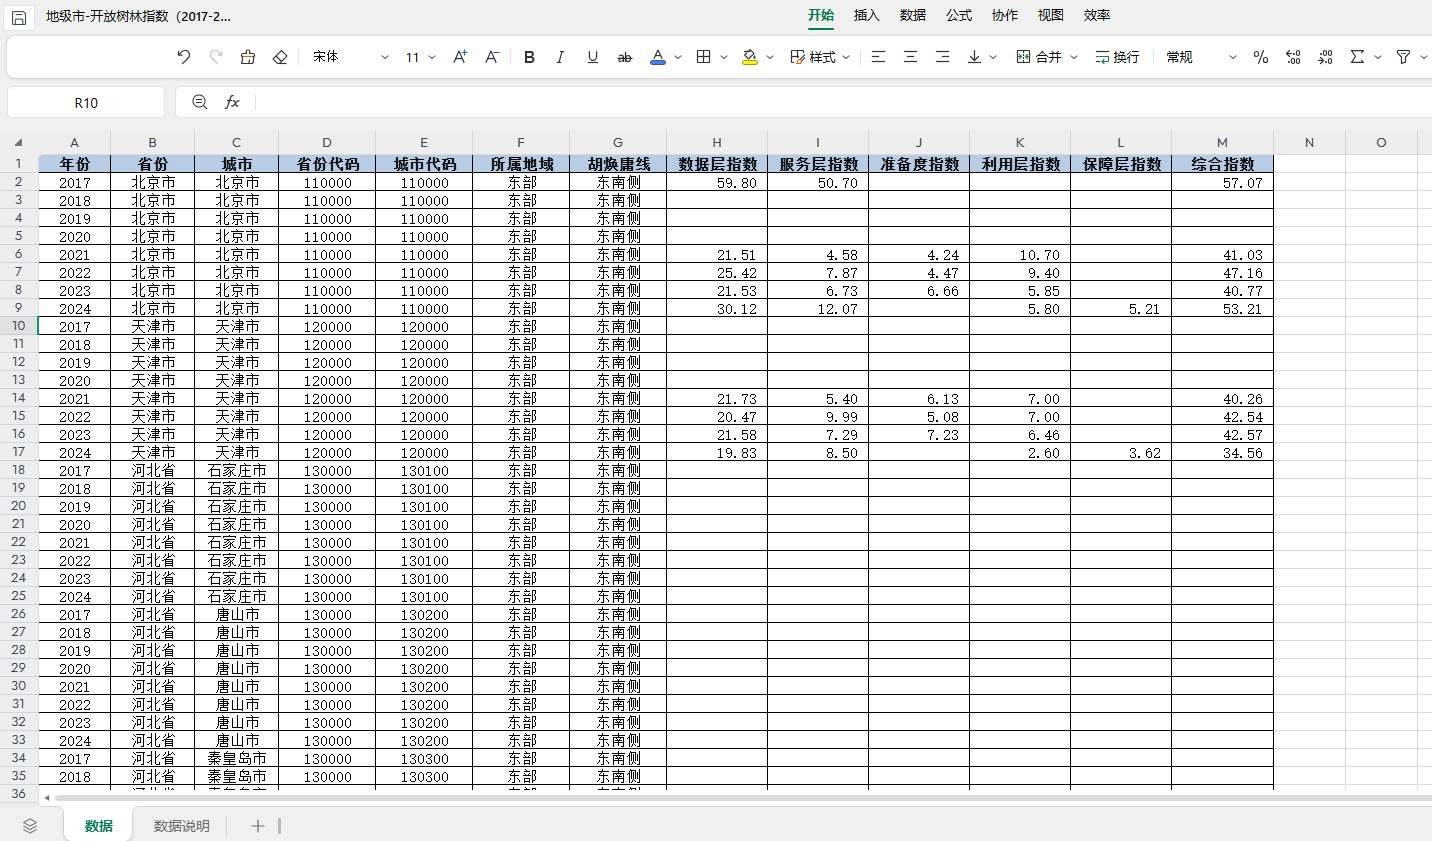The height and width of the screenshot is (841, 1432).
Task: Click the header cell 胡焕庸线
Action: tap(618, 164)
